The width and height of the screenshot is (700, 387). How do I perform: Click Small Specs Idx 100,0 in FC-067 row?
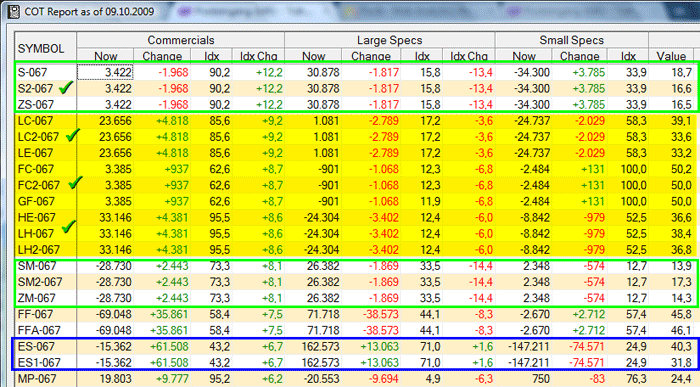pos(628,169)
